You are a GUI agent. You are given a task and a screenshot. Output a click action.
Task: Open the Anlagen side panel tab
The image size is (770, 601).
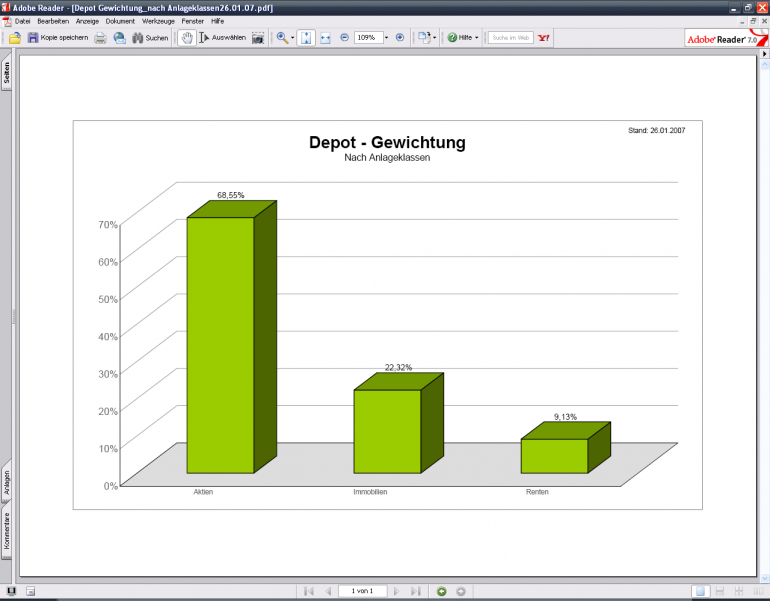point(6,482)
